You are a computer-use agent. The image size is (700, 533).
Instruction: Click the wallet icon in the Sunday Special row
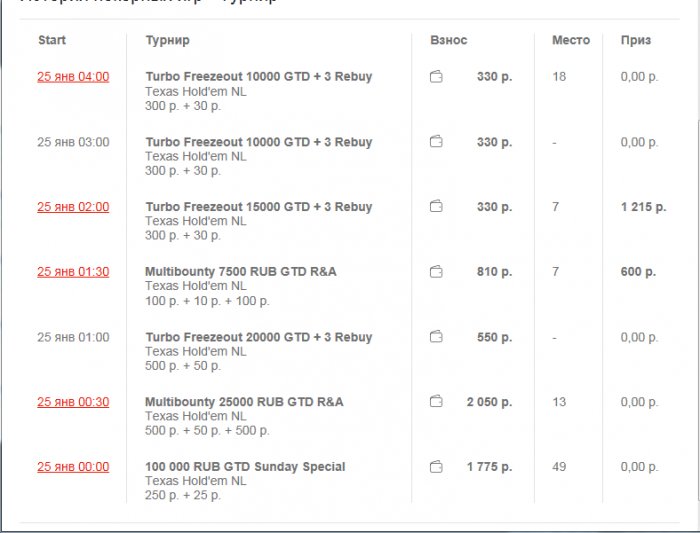pyautogui.click(x=436, y=467)
